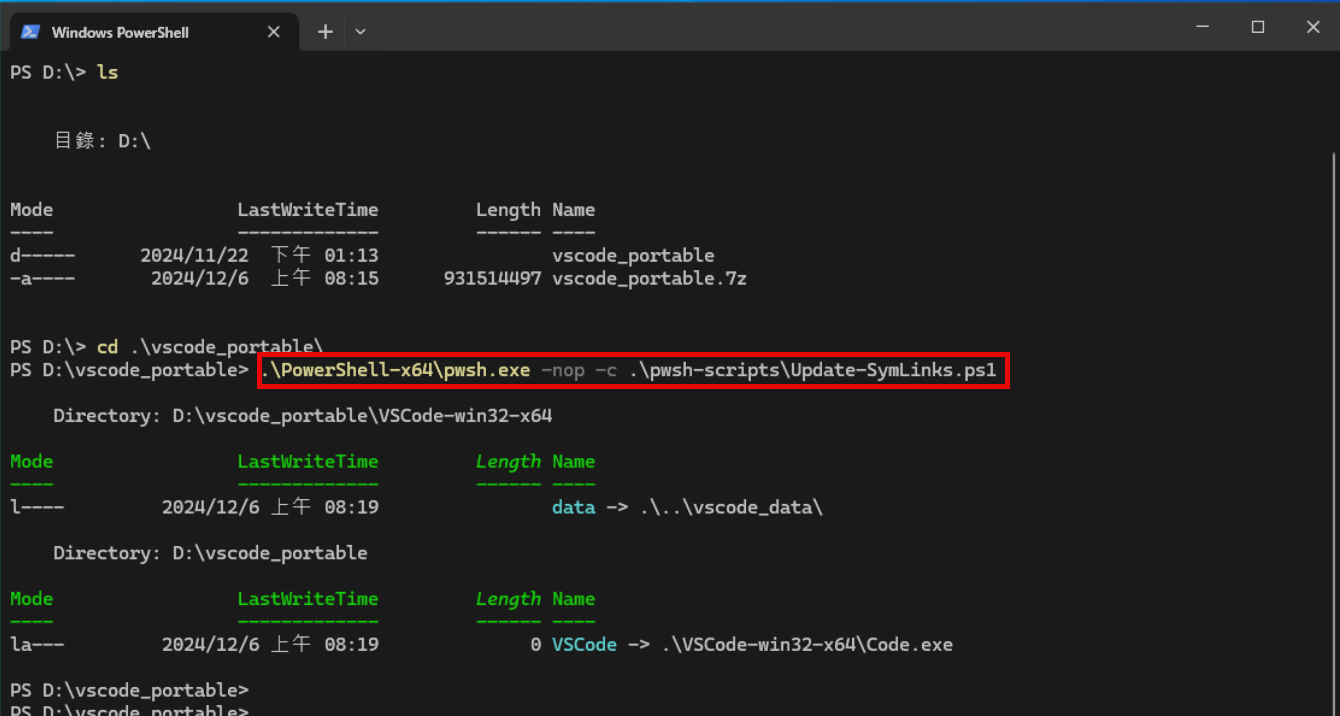1340x716 pixels.
Task: Click the Name column header
Action: click(x=573, y=209)
